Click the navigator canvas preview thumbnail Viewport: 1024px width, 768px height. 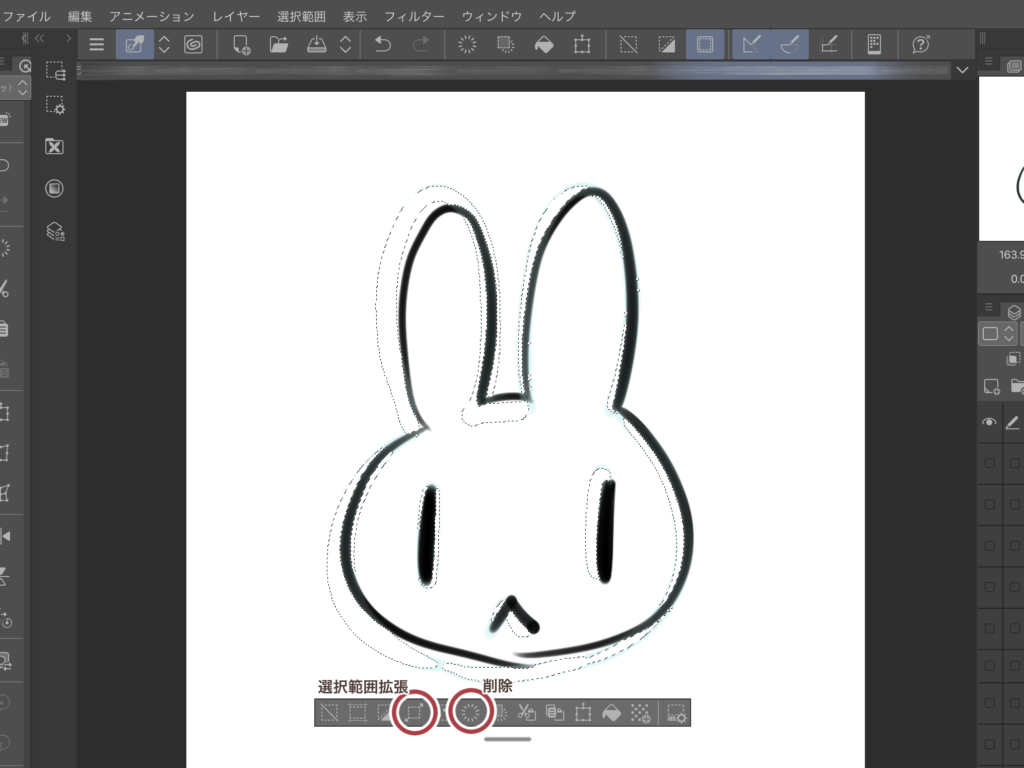click(x=1001, y=159)
